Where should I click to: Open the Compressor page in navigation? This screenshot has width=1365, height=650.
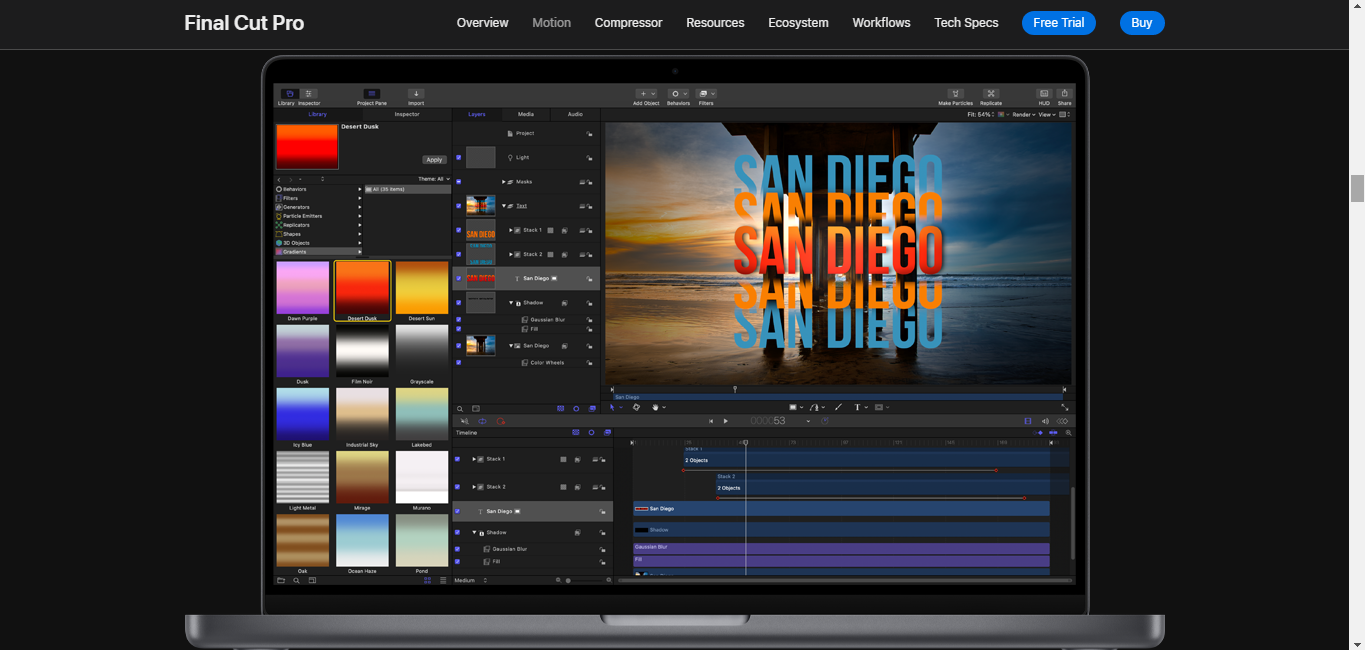coord(628,23)
